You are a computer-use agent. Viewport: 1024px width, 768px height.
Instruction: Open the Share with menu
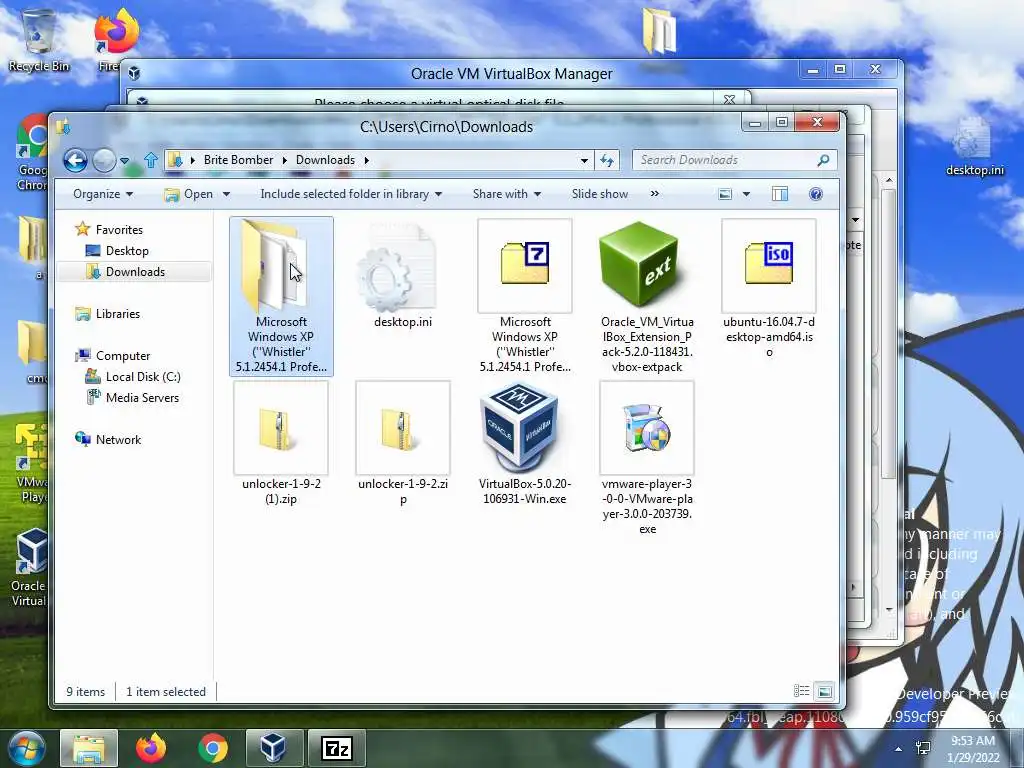pyautogui.click(x=507, y=194)
